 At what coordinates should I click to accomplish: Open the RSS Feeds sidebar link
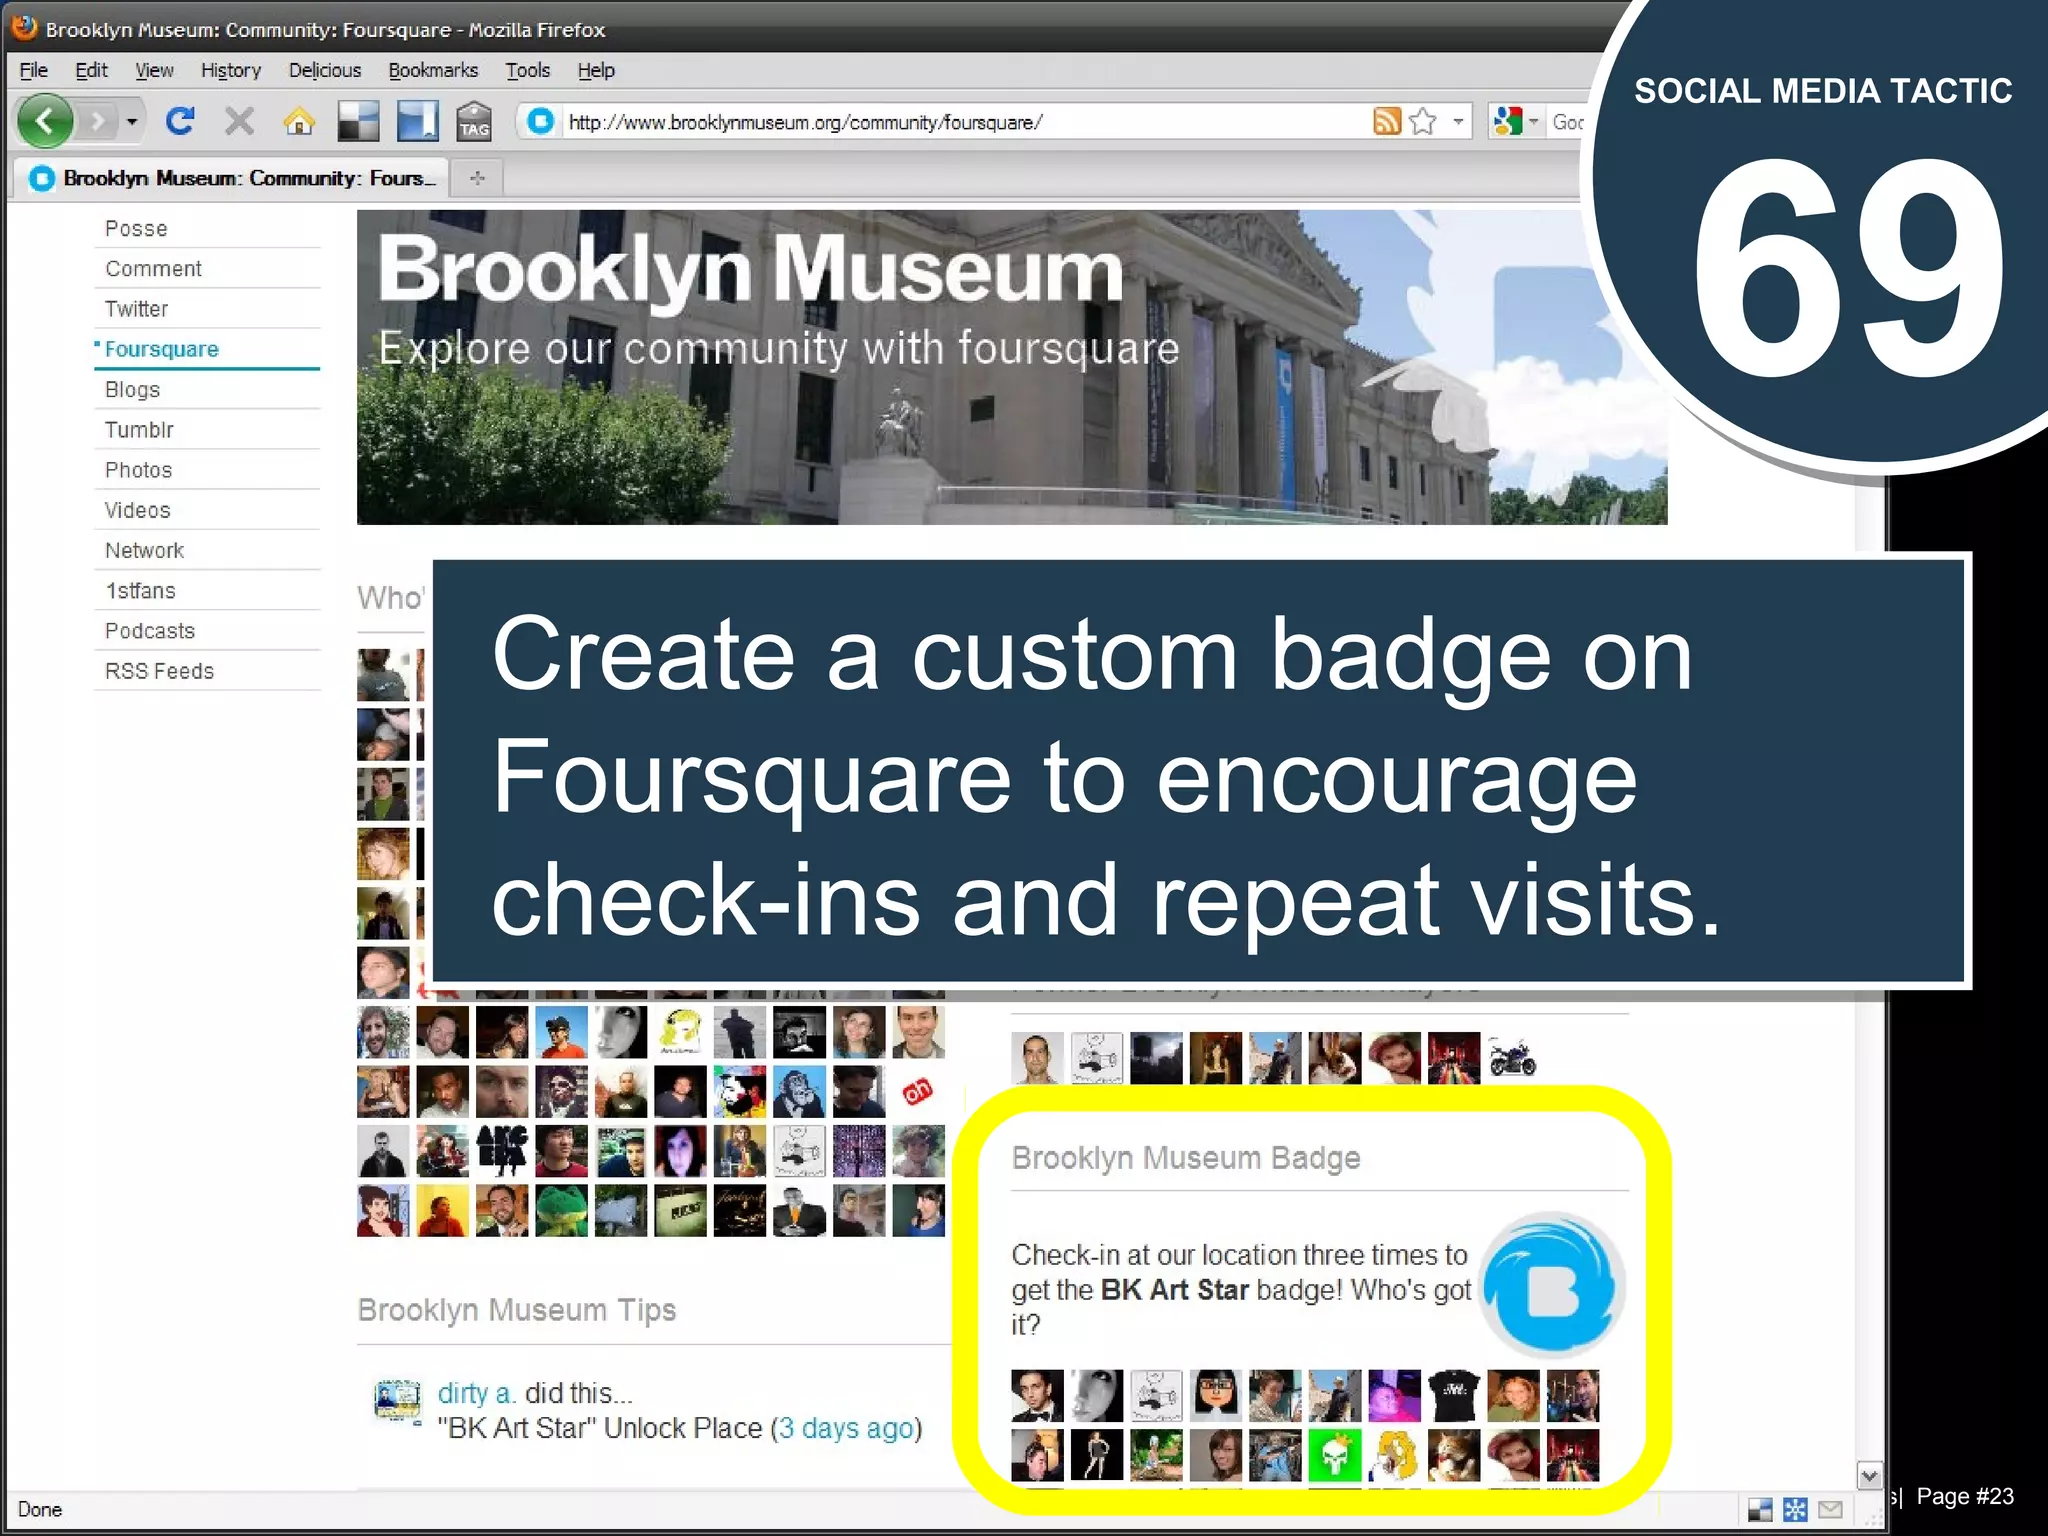159,671
